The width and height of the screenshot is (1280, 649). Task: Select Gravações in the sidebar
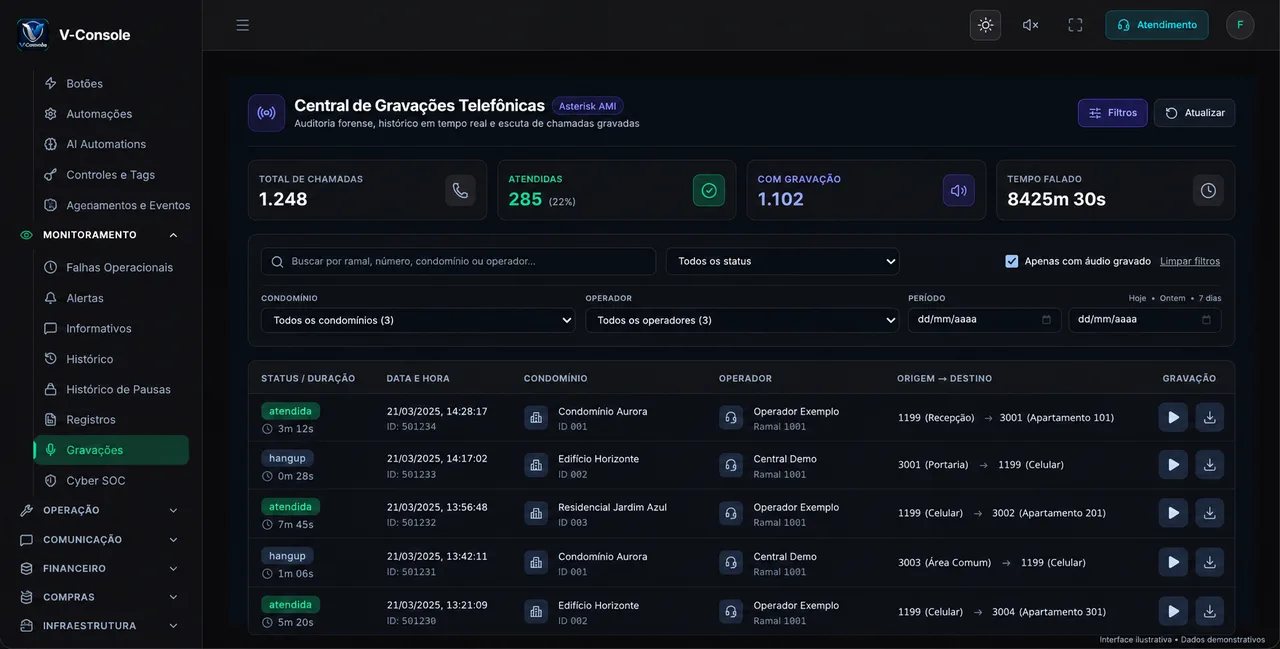click(x=111, y=450)
